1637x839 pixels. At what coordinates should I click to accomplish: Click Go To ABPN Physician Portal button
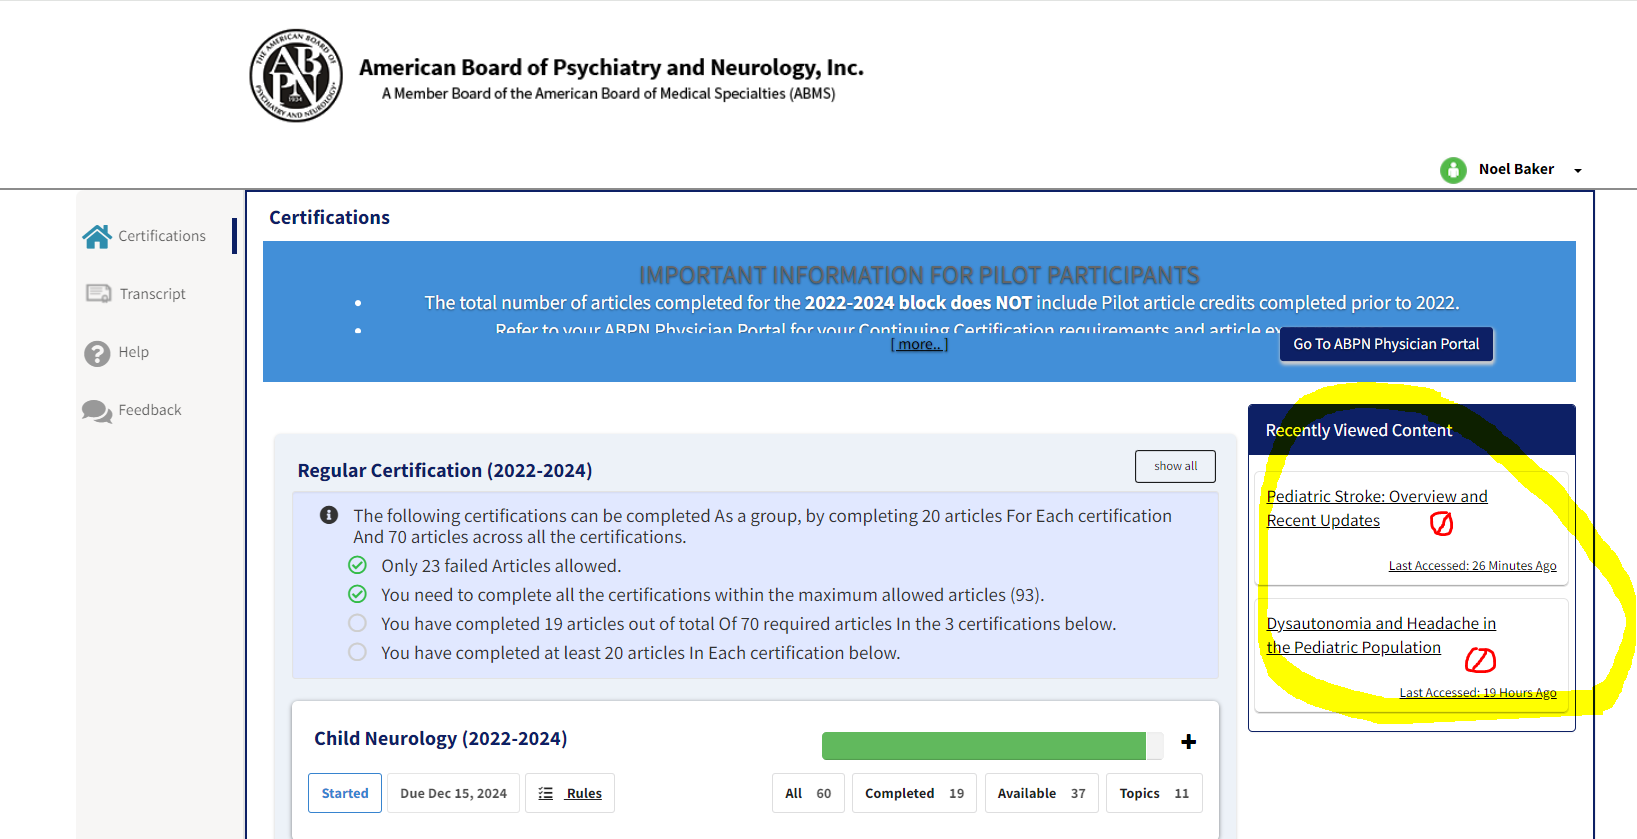(x=1386, y=344)
